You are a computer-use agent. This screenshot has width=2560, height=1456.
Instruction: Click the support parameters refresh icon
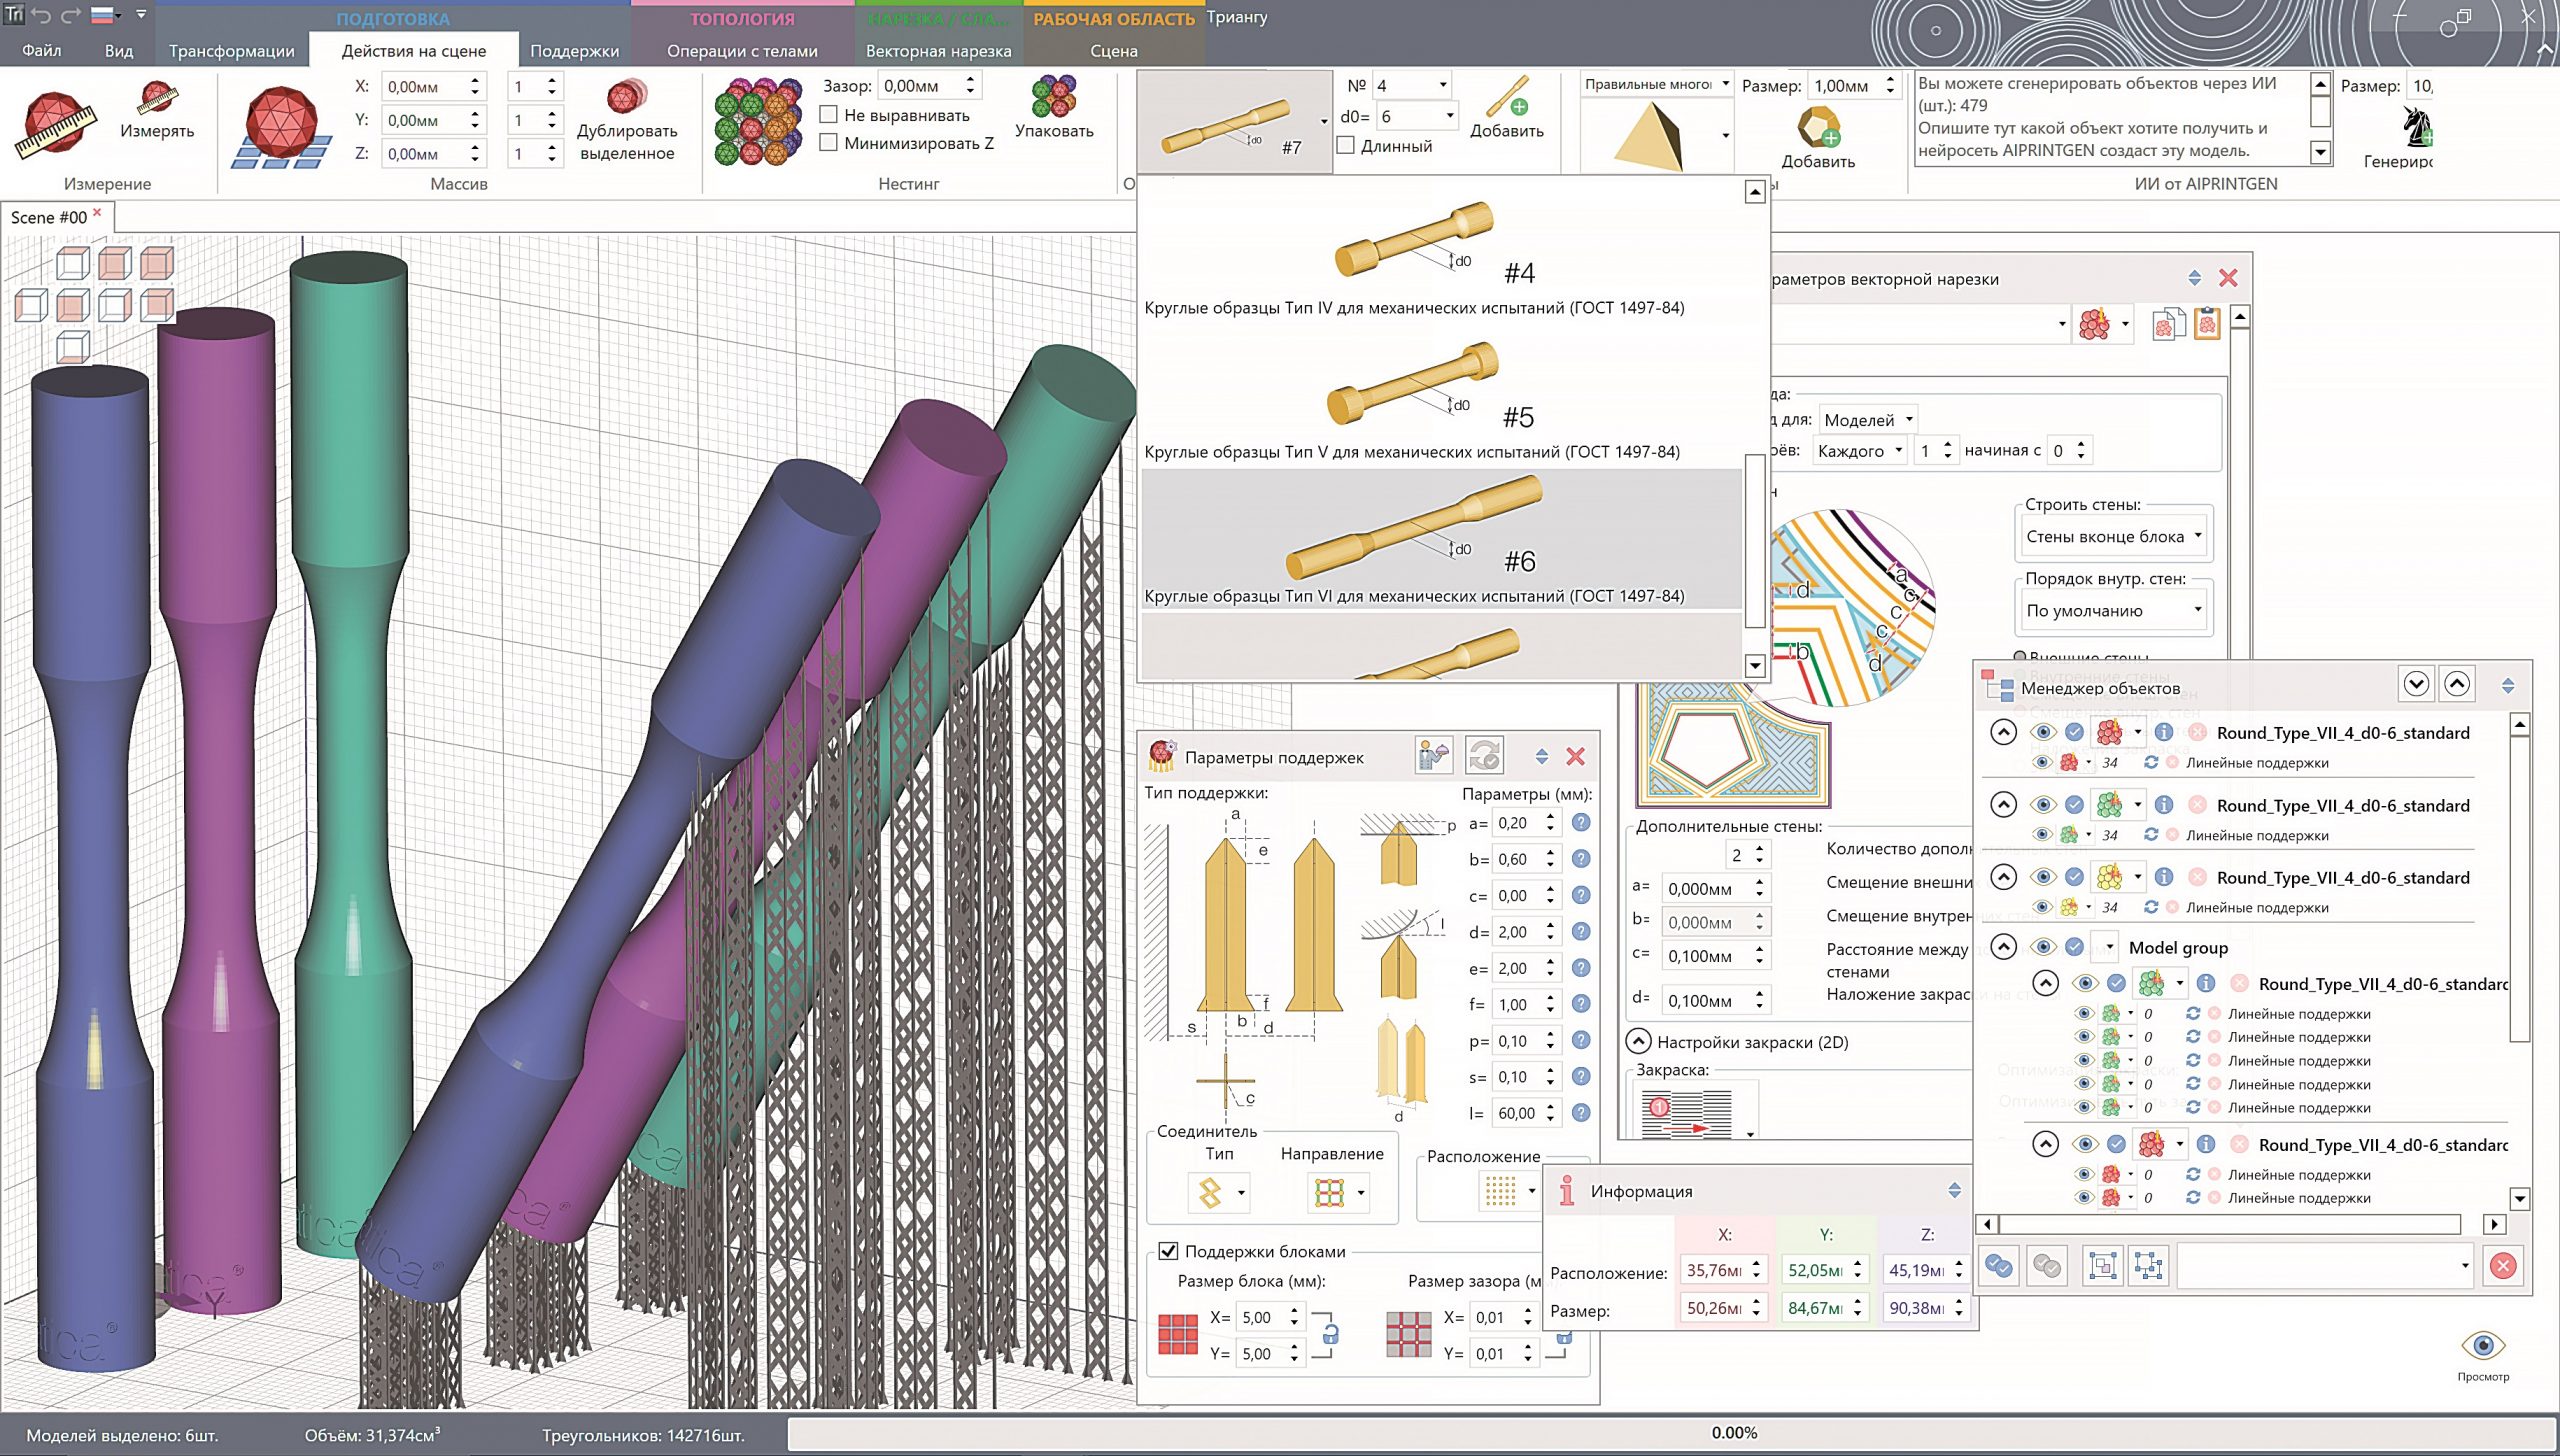point(1484,756)
